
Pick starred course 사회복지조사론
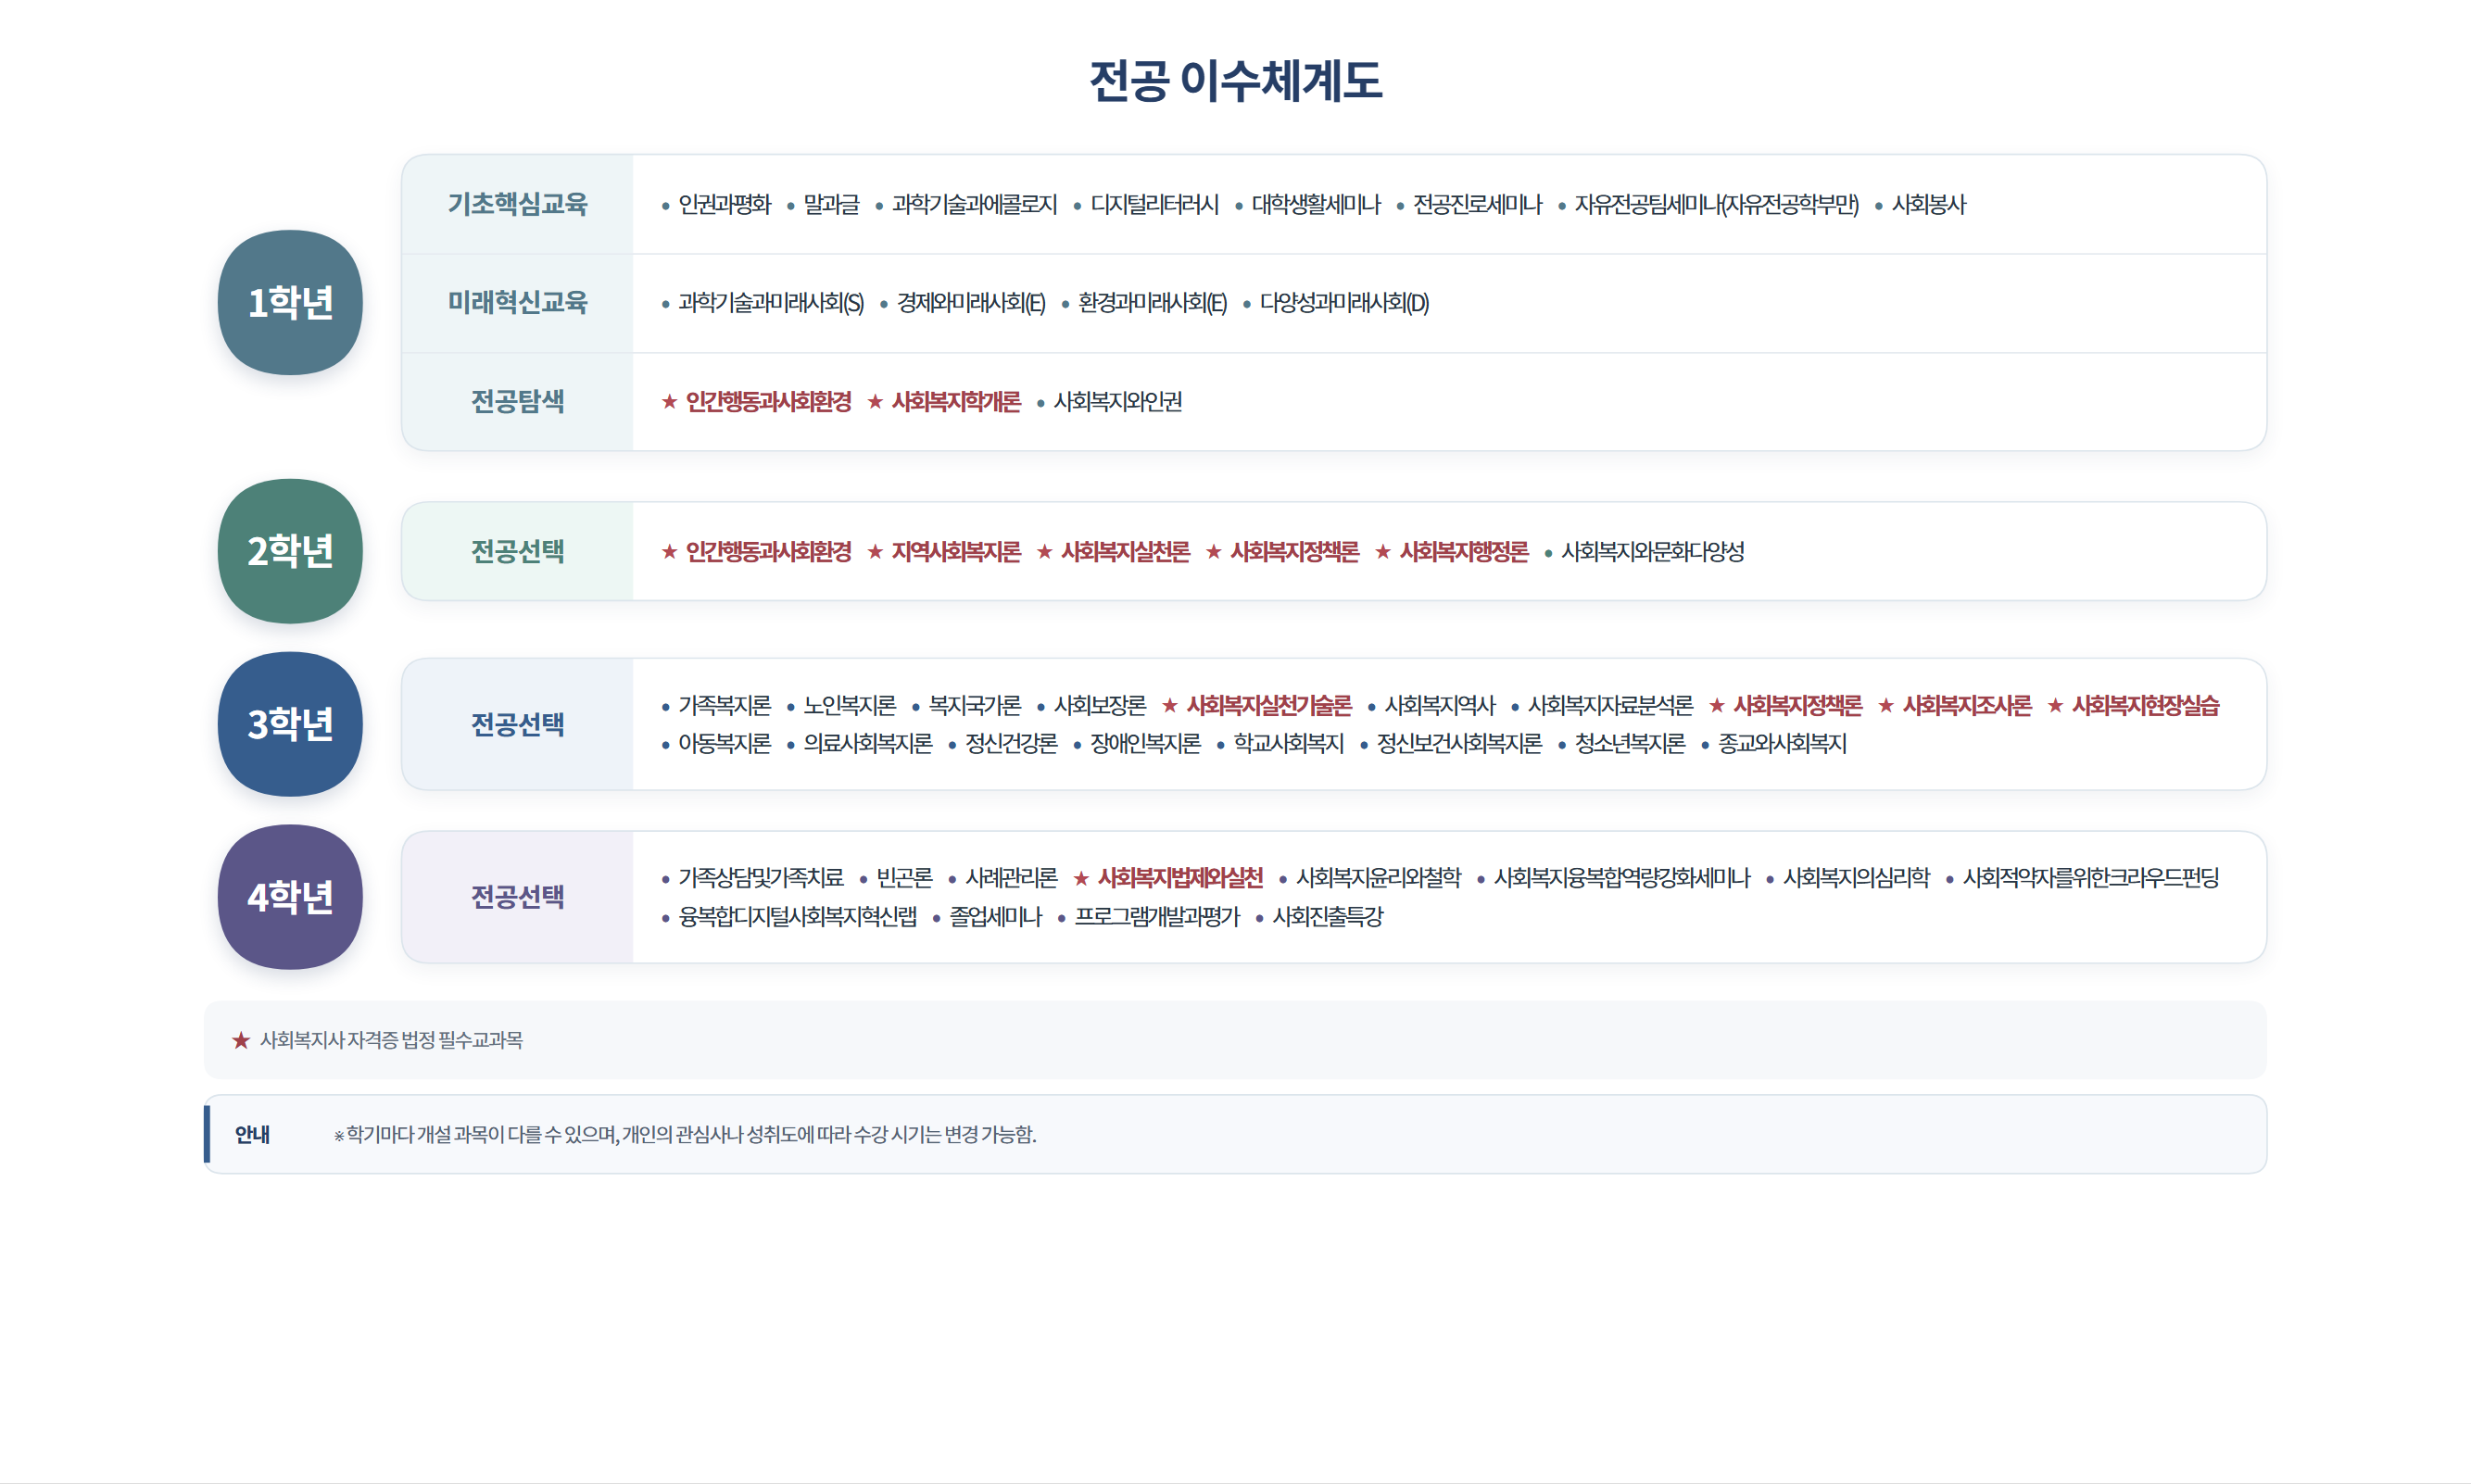pos(1967,705)
